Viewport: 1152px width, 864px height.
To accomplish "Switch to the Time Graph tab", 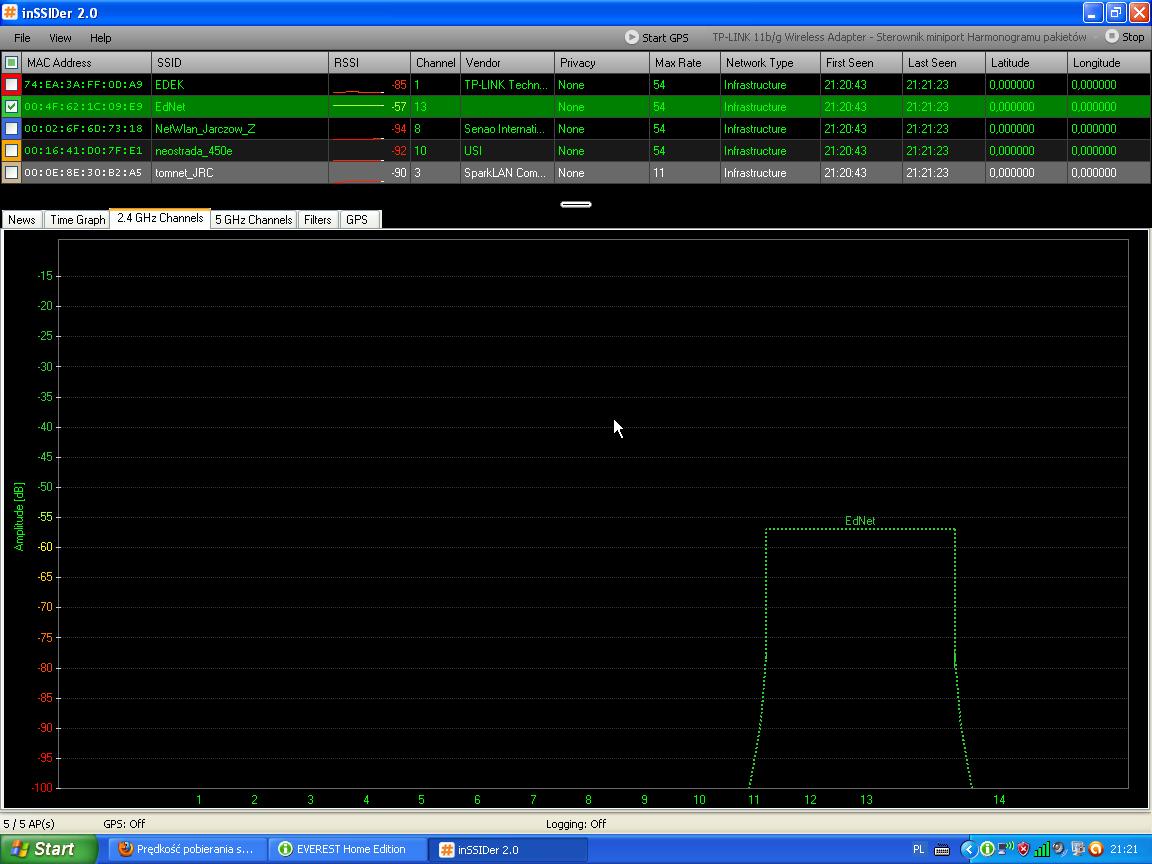I will pos(77,220).
